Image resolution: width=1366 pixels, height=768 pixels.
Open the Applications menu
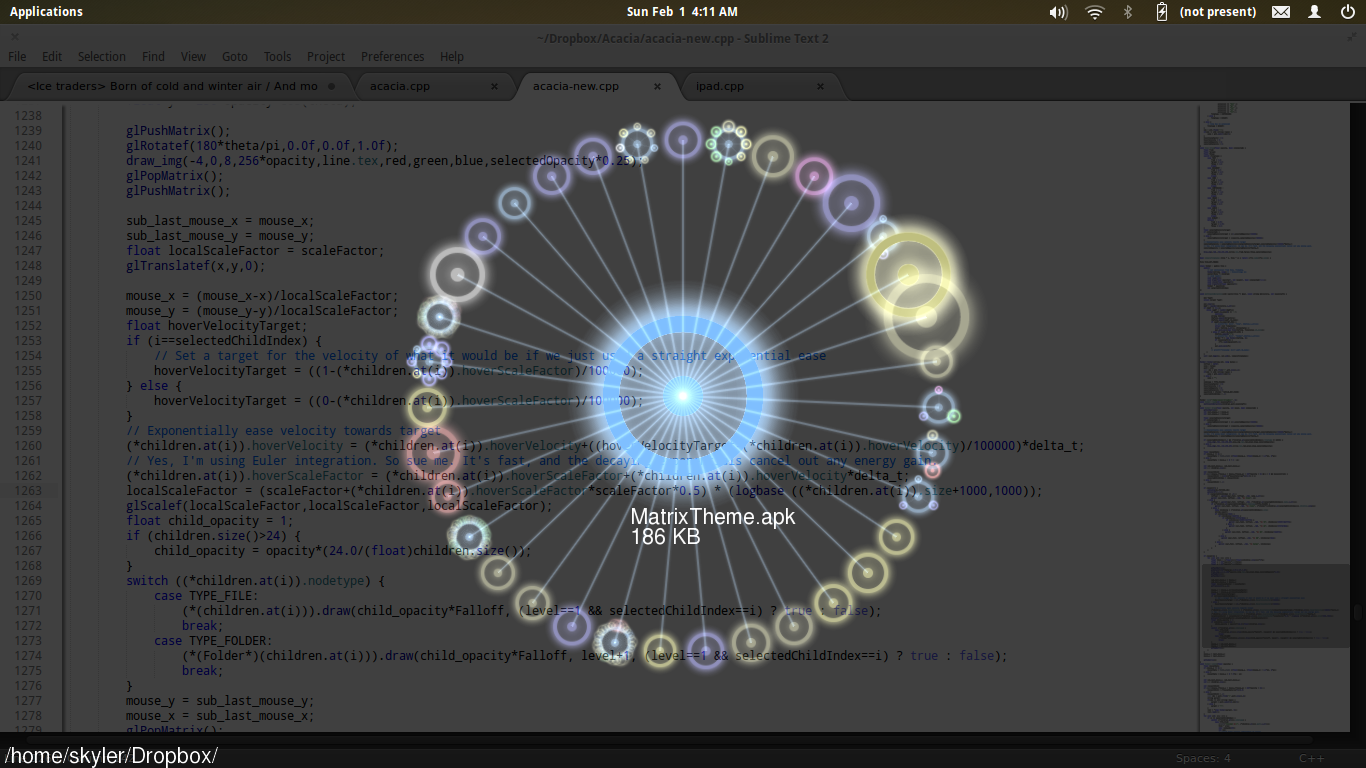point(46,12)
